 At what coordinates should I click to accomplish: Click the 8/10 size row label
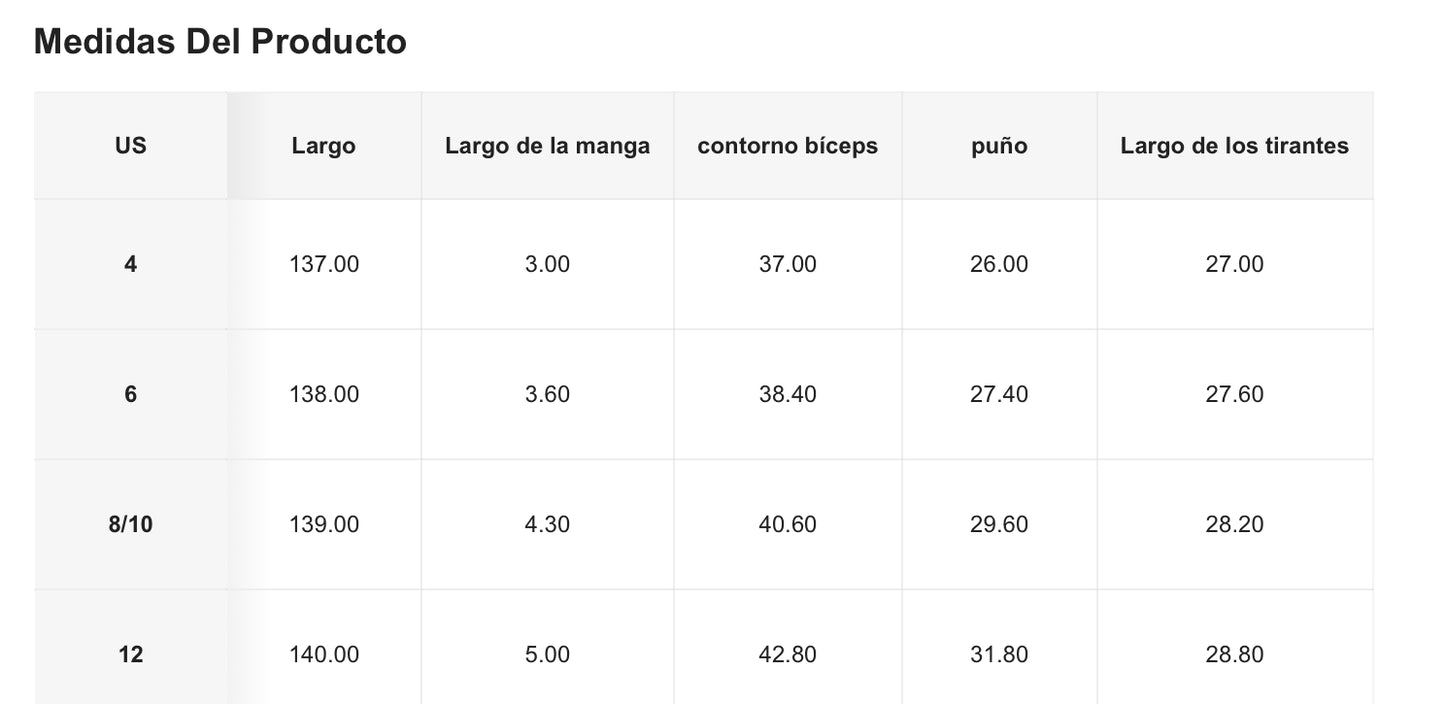(x=130, y=525)
